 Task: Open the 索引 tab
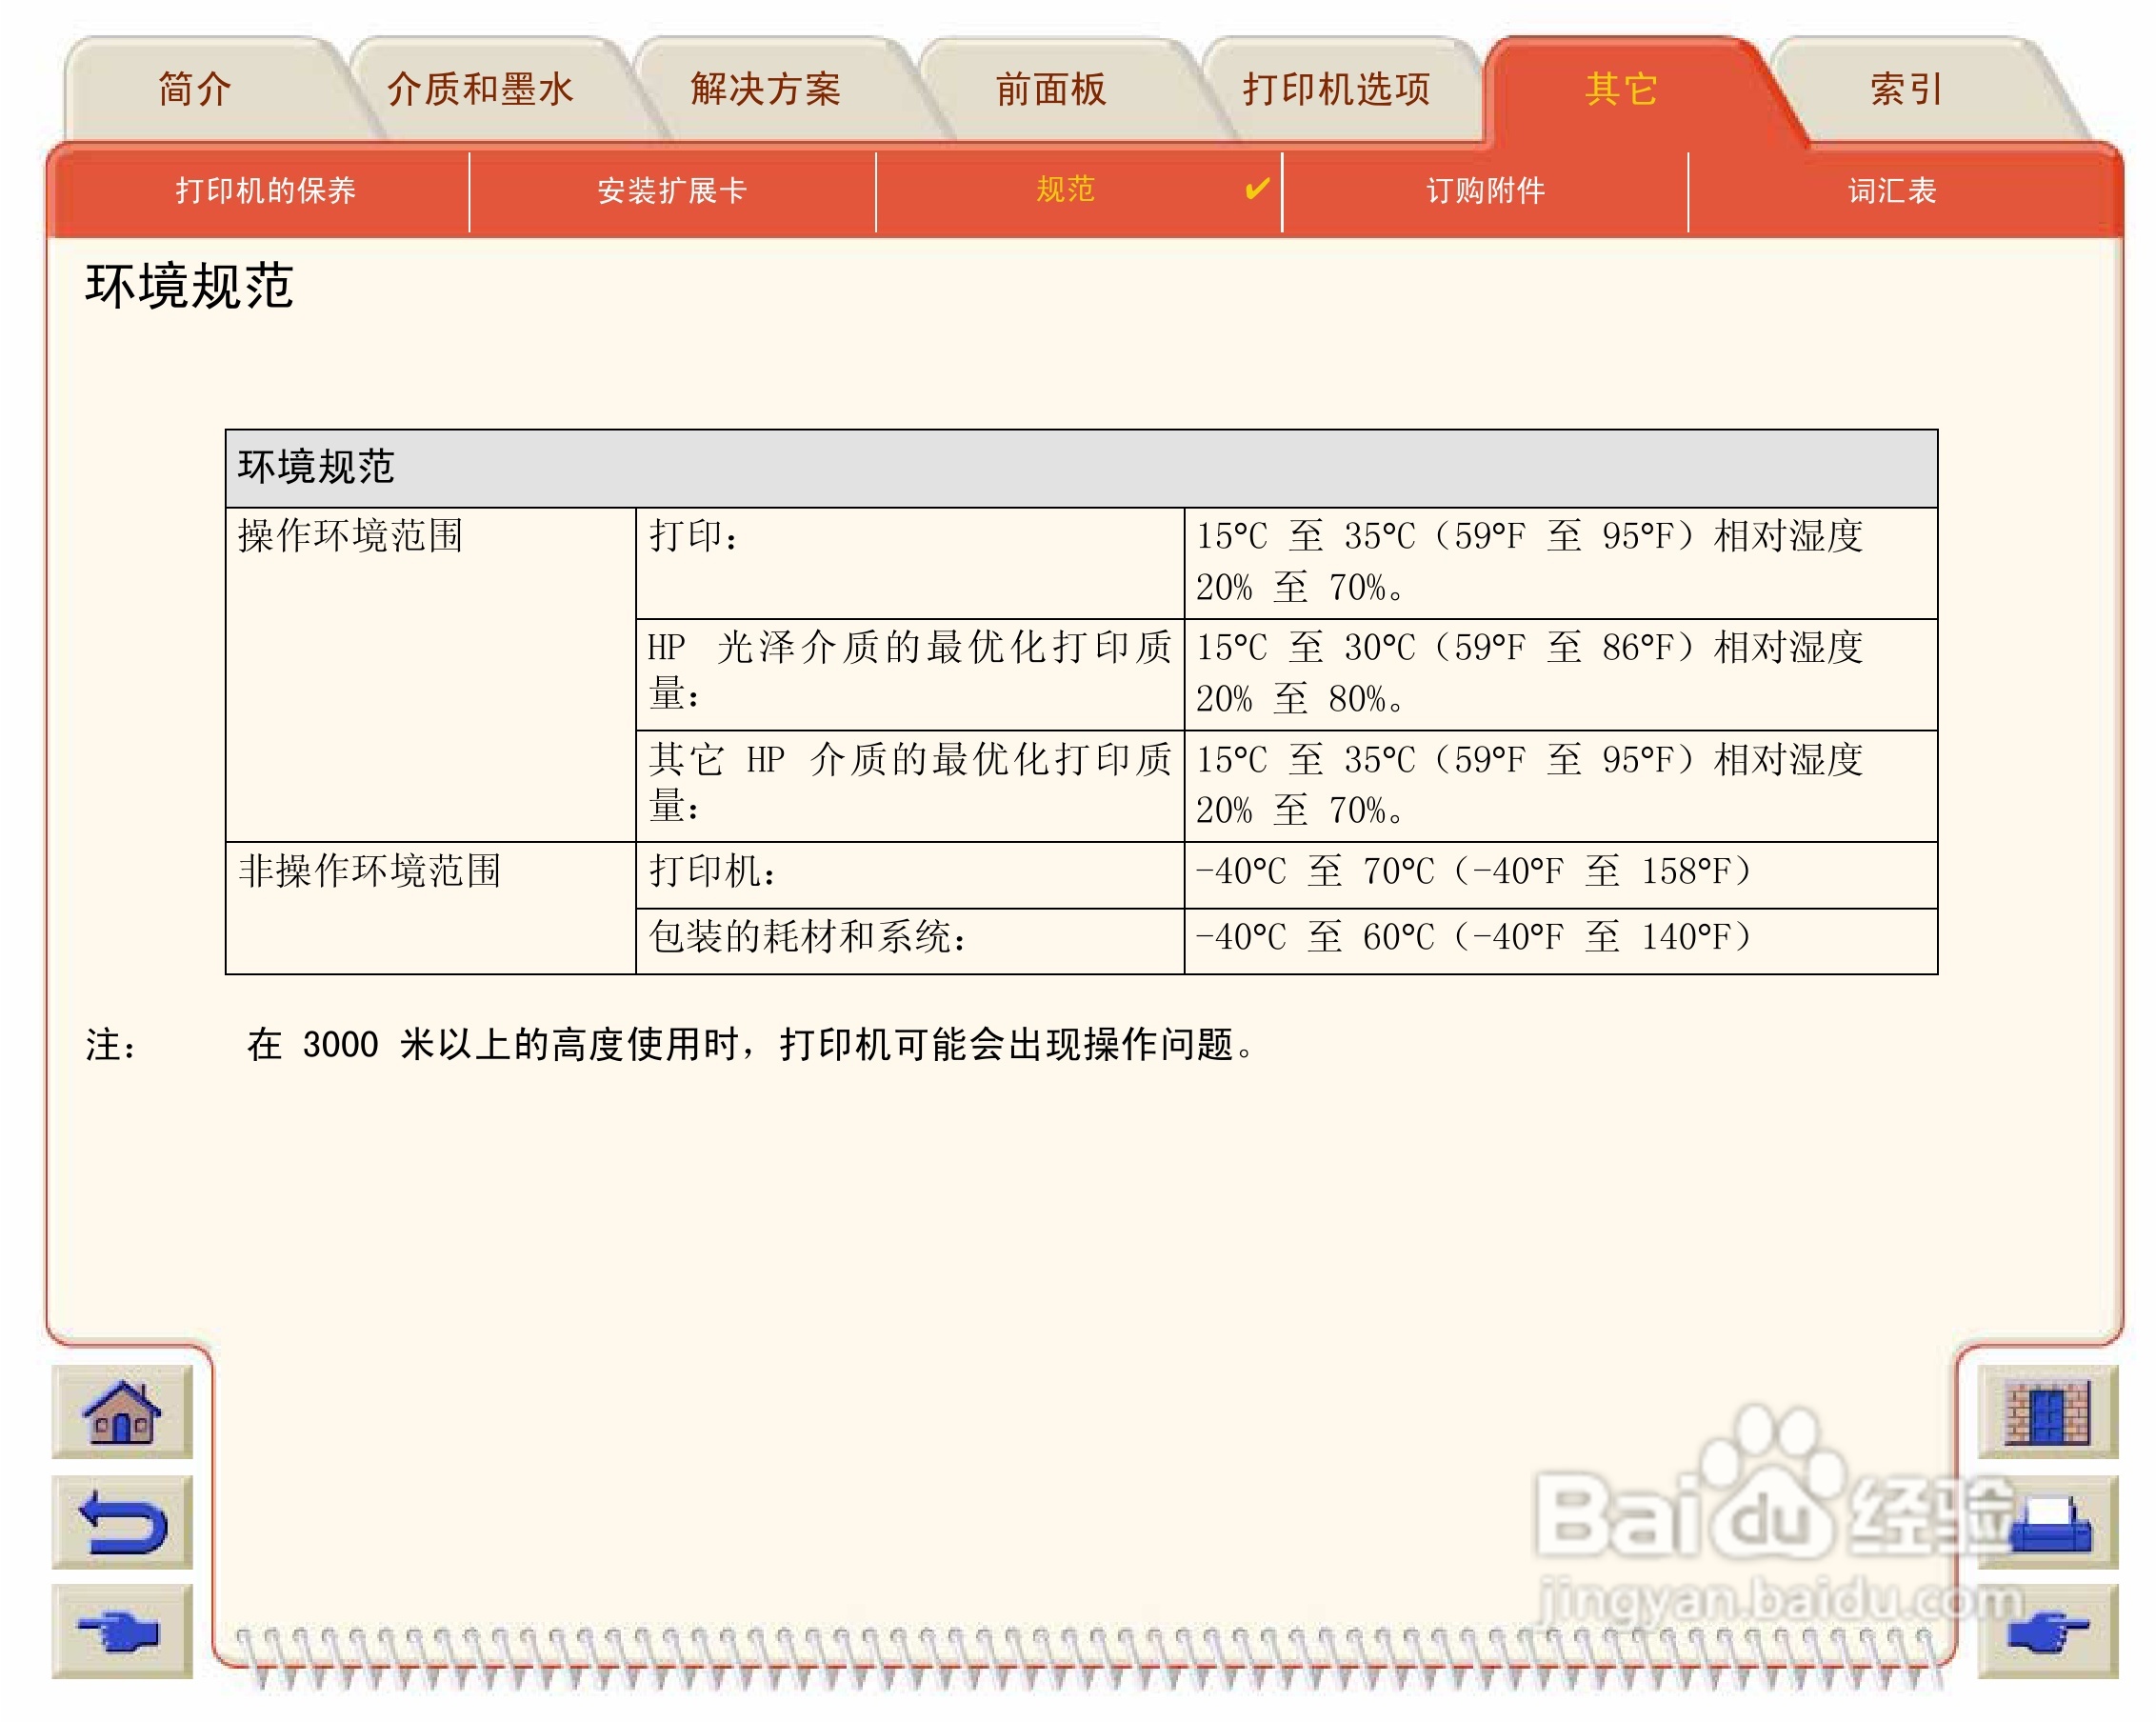1906,90
